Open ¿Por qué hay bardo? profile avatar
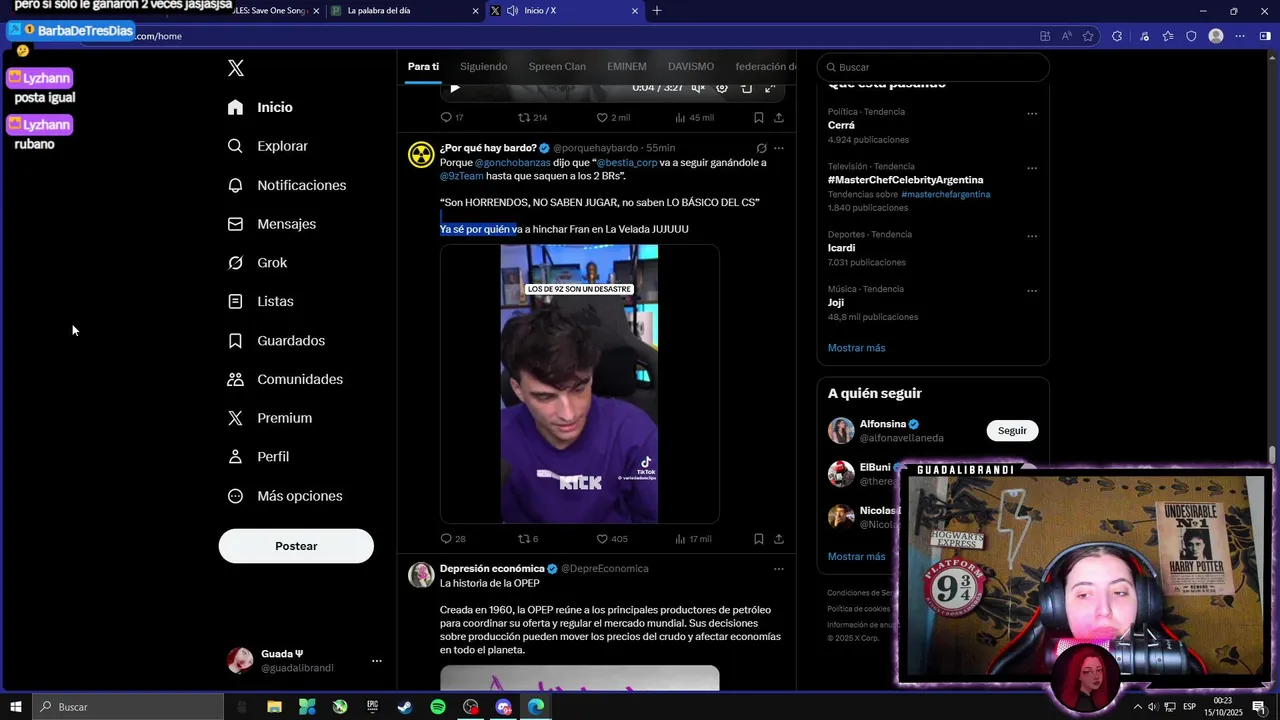This screenshot has width=1280, height=720. 421,155
